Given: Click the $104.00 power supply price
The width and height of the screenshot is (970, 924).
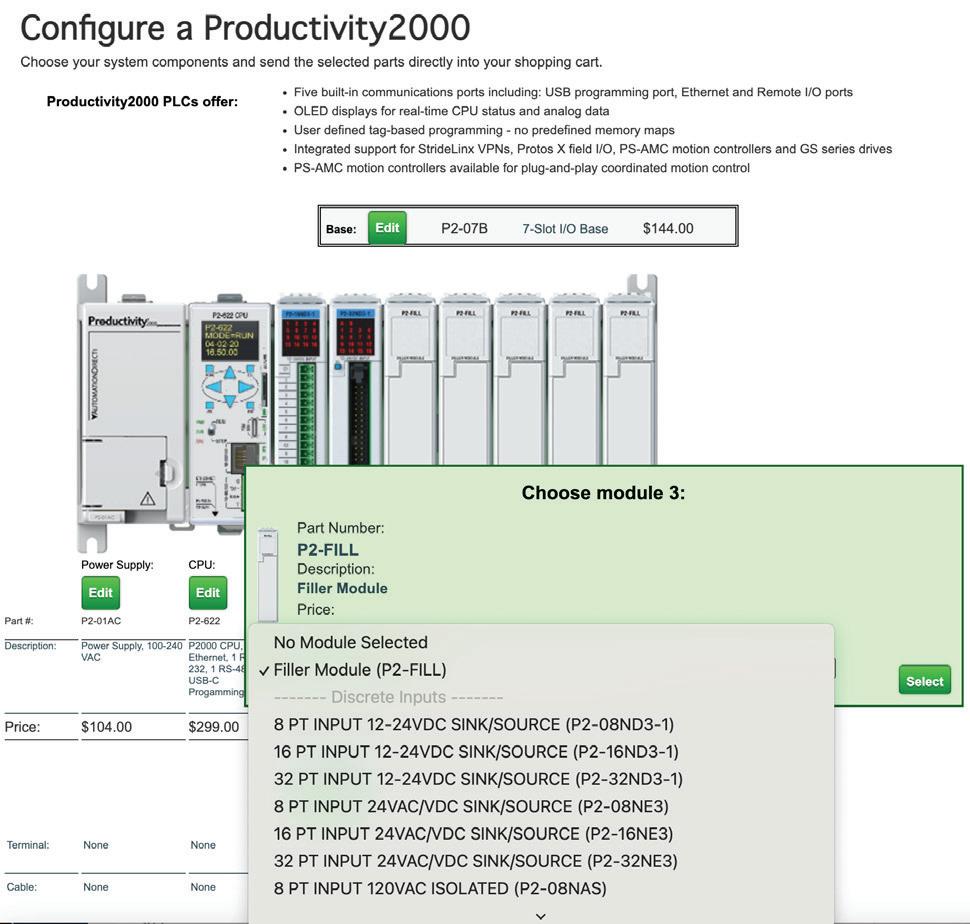Looking at the screenshot, I should click(x=106, y=727).
